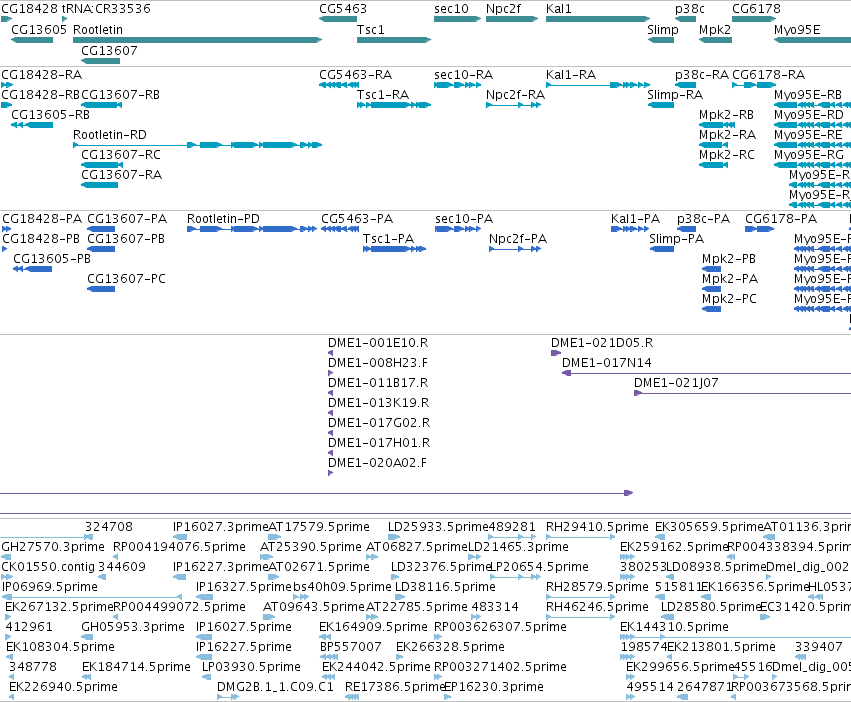This screenshot has width=851, height=702.
Task: Select EST DMG2B.1_1.C09.C1
Action: tap(228, 697)
